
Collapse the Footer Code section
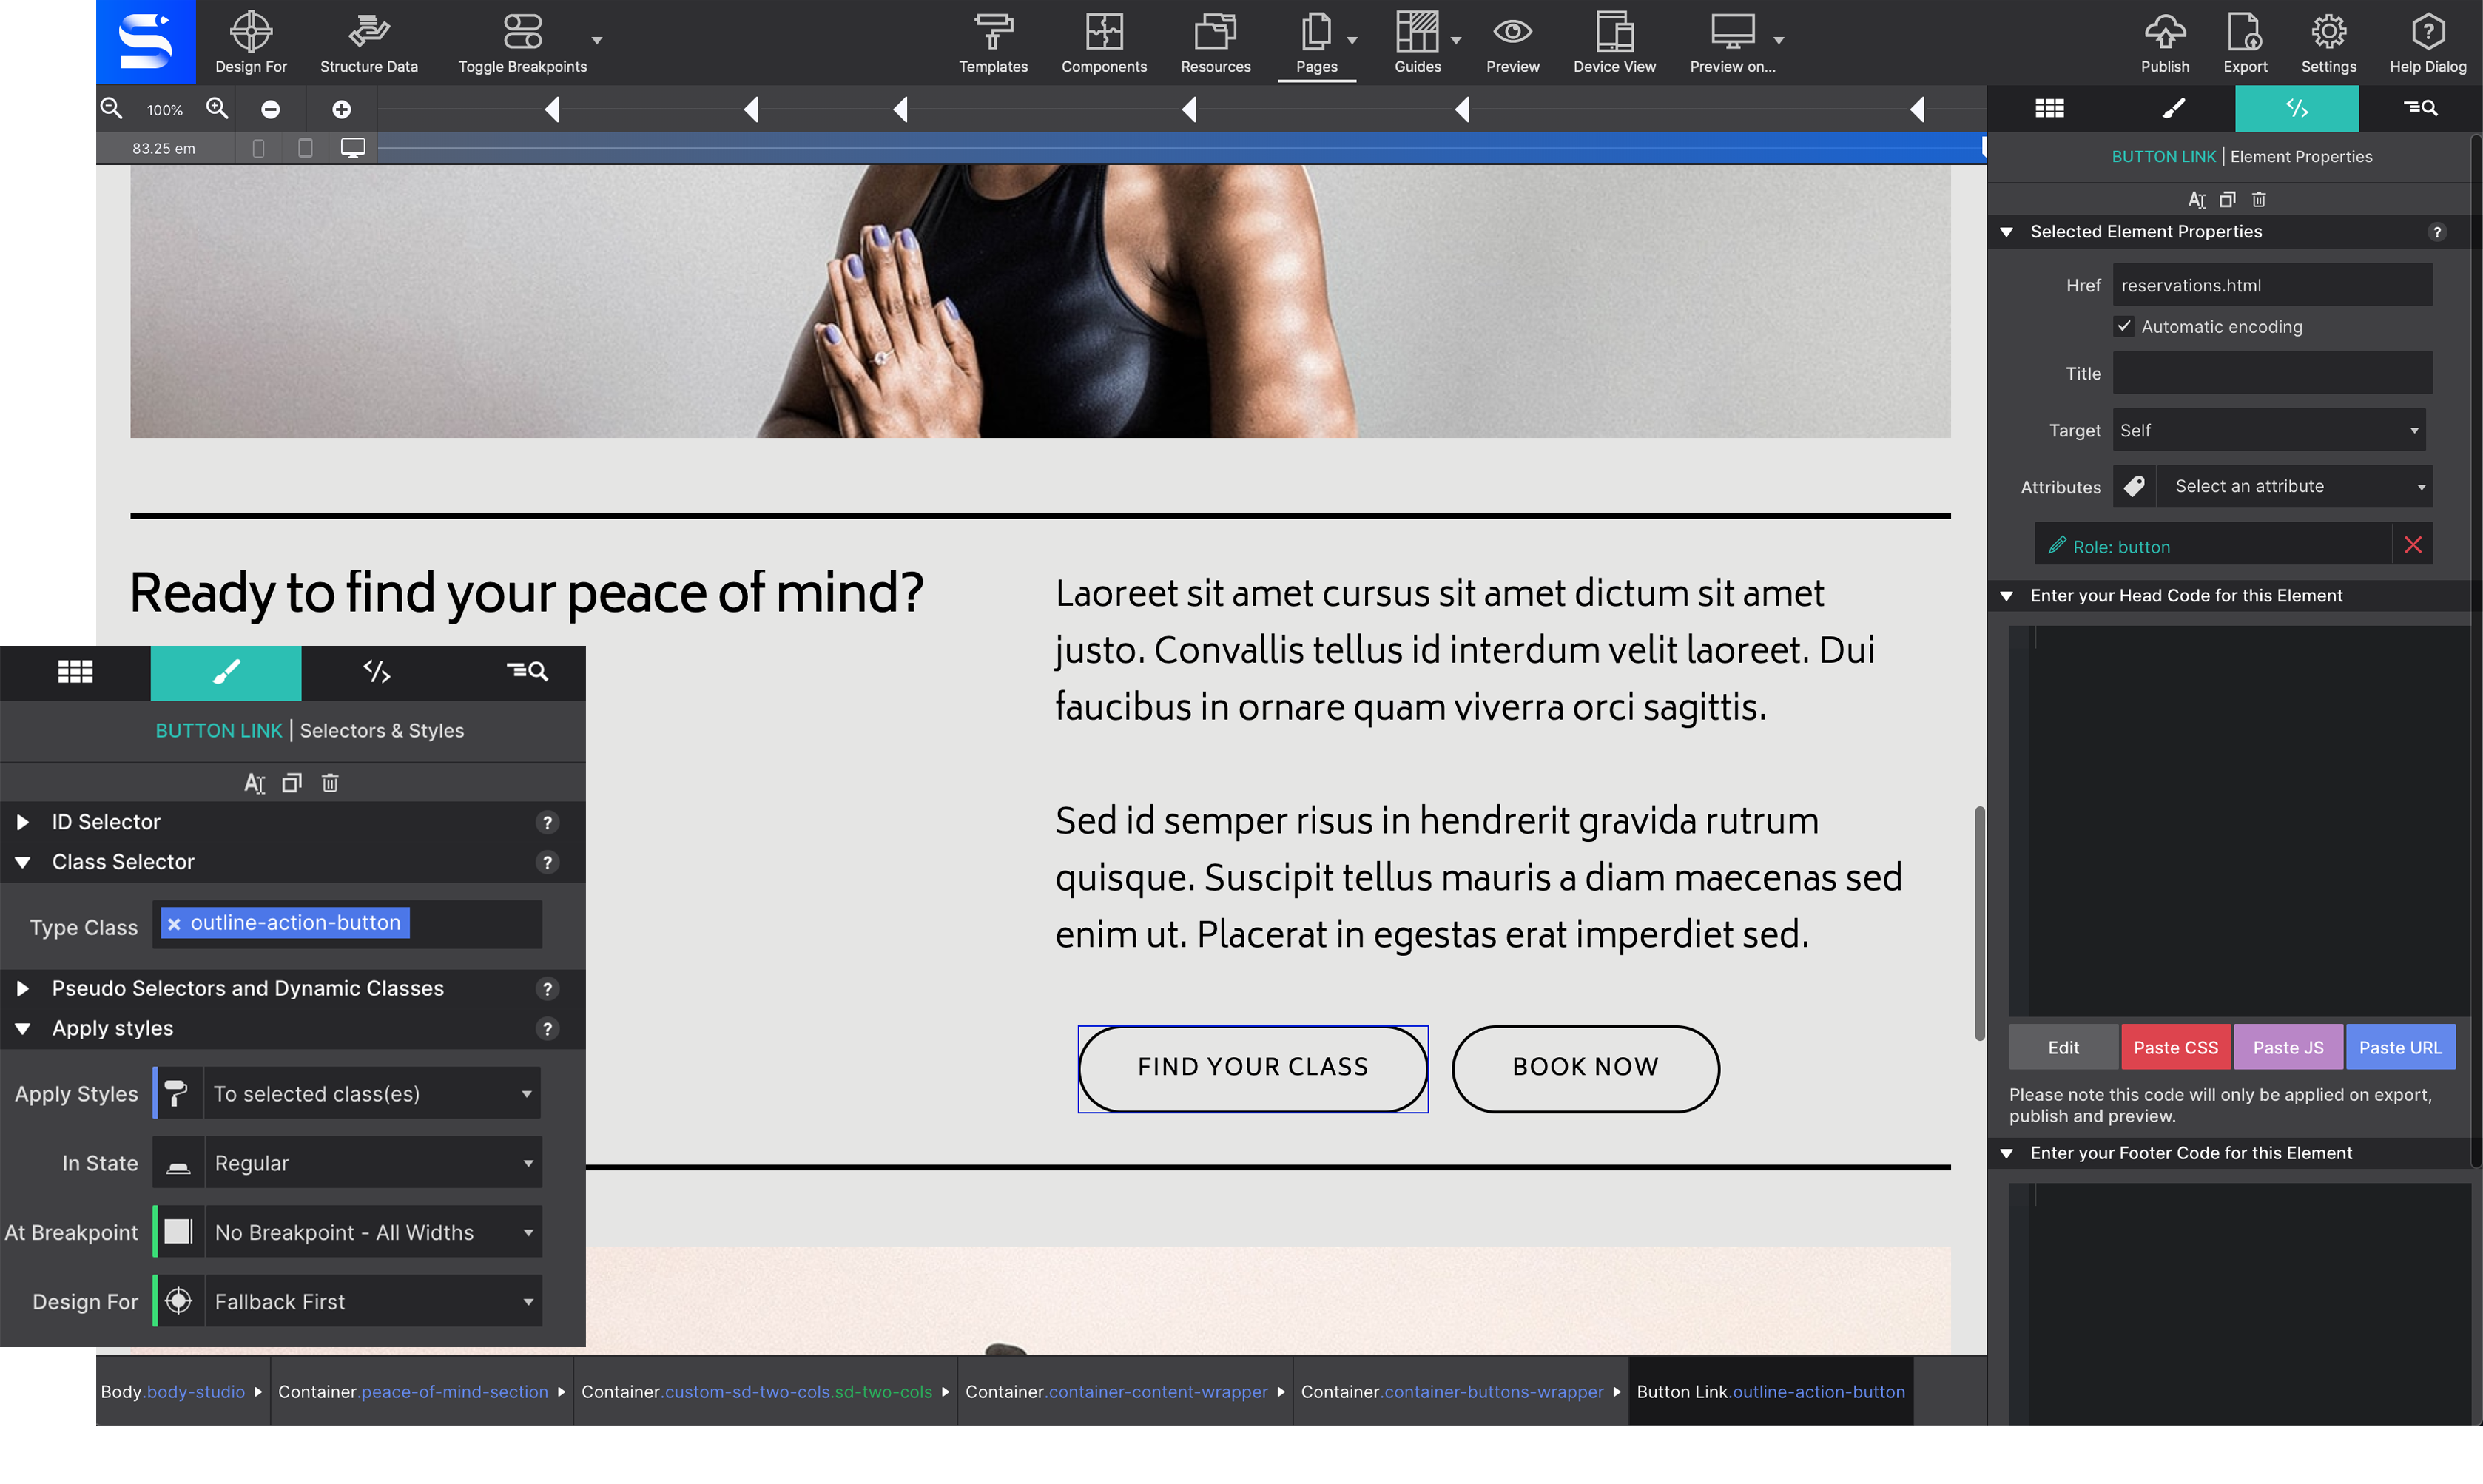click(2006, 1153)
